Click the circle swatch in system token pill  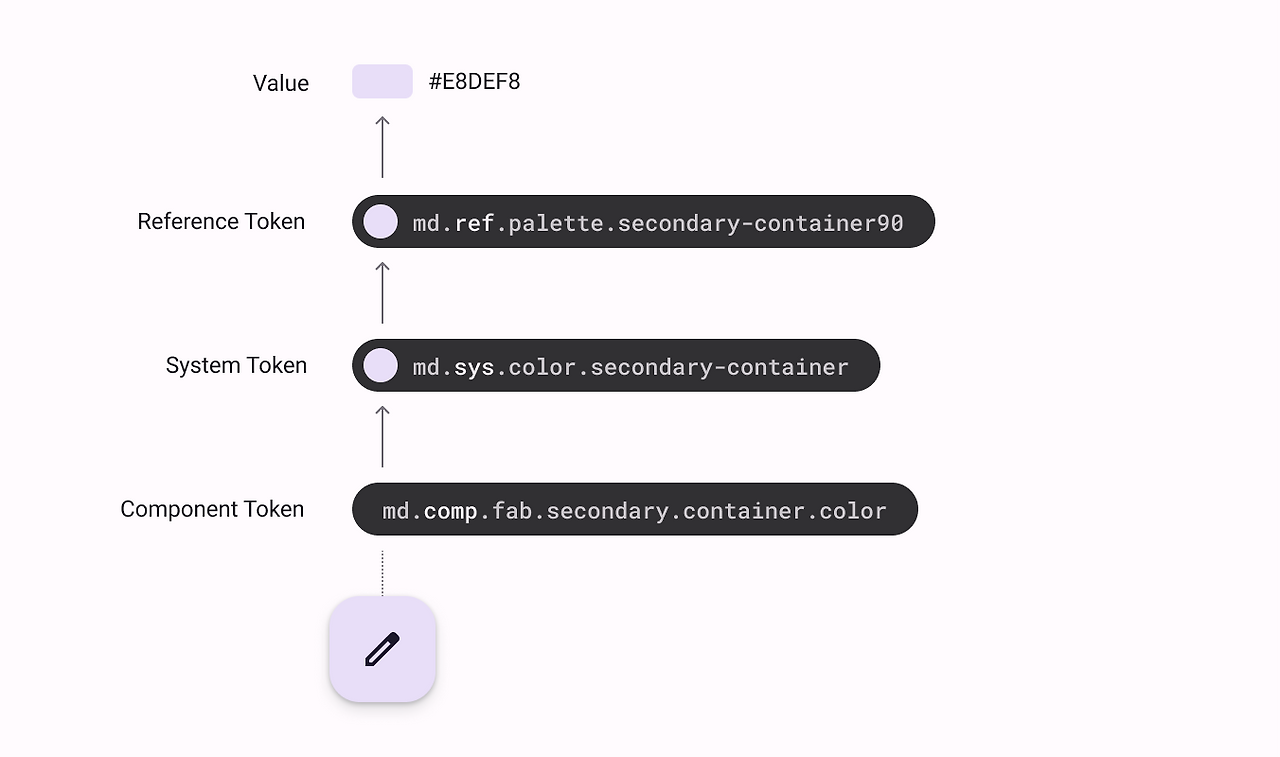[x=381, y=366]
